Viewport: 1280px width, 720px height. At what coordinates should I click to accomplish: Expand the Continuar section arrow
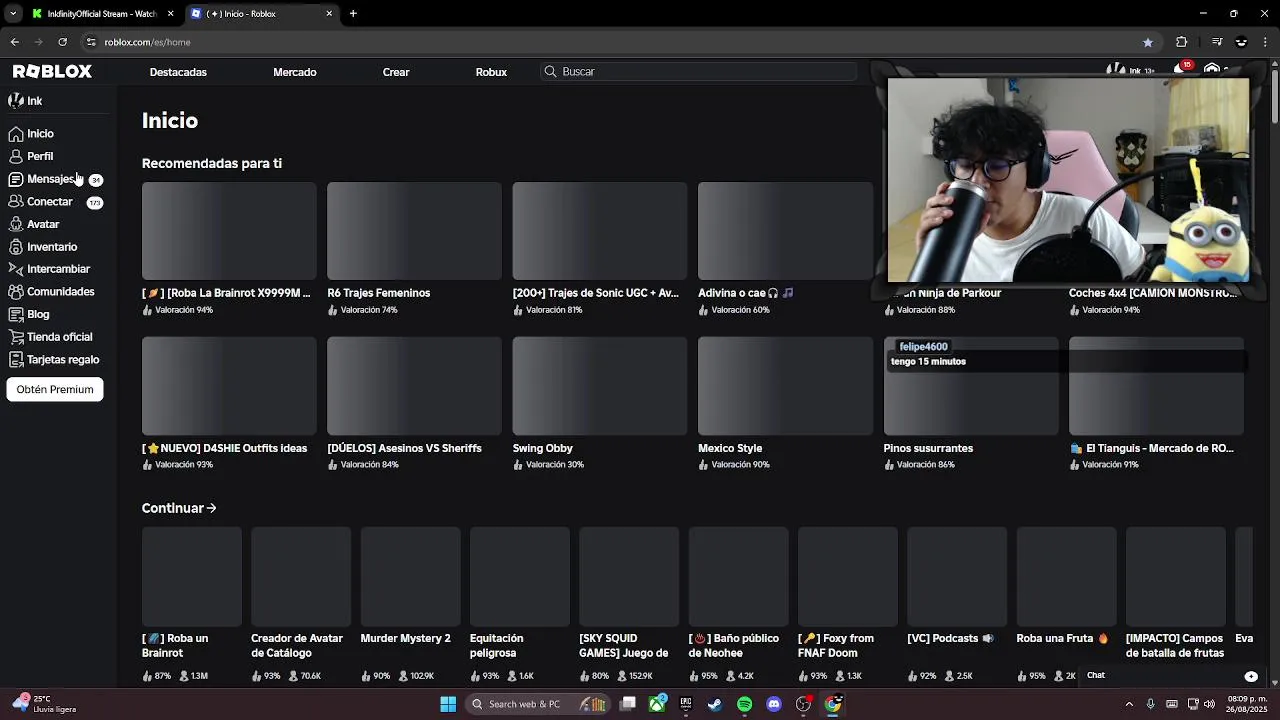[211, 508]
